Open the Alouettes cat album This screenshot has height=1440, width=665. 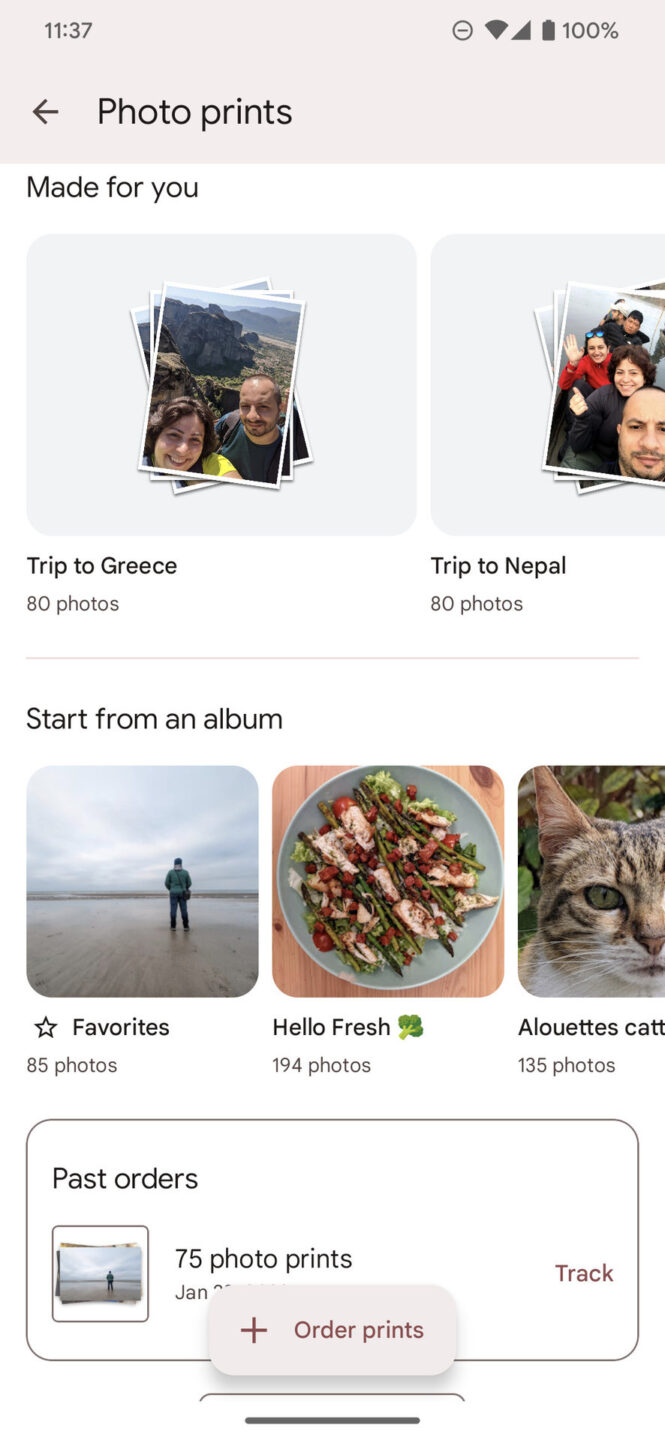(x=600, y=881)
